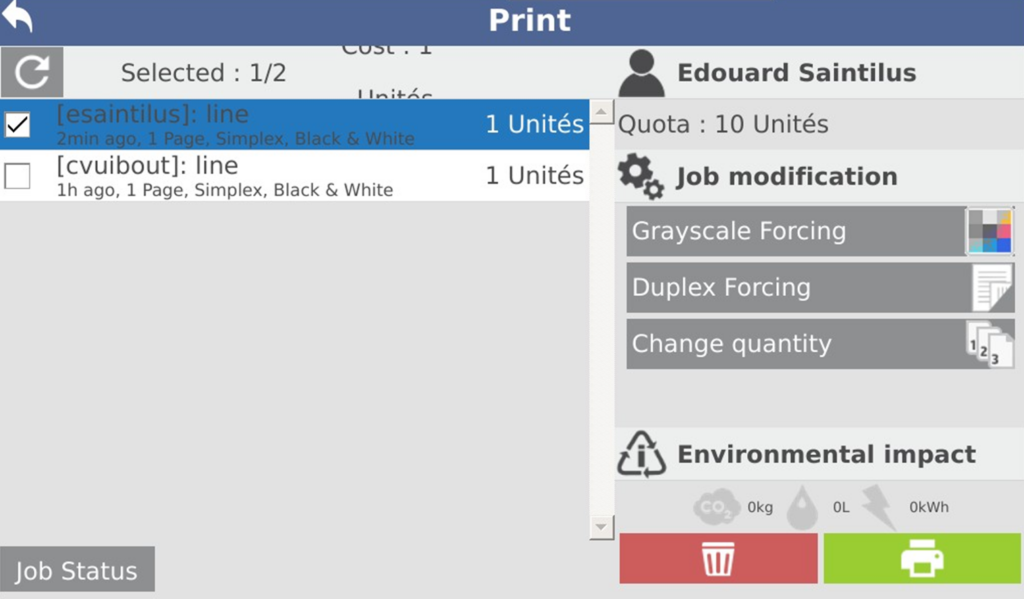Select the cvuibout line job row
The height and width of the screenshot is (599, 1024).
pos(300,176)
